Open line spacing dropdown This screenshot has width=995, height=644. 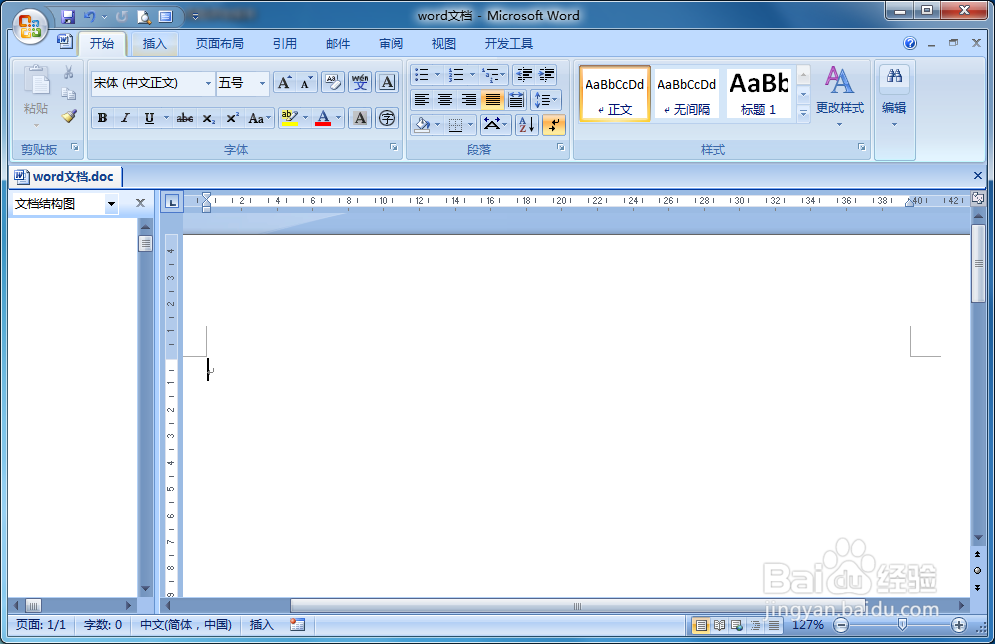click(x=546, y=100)
